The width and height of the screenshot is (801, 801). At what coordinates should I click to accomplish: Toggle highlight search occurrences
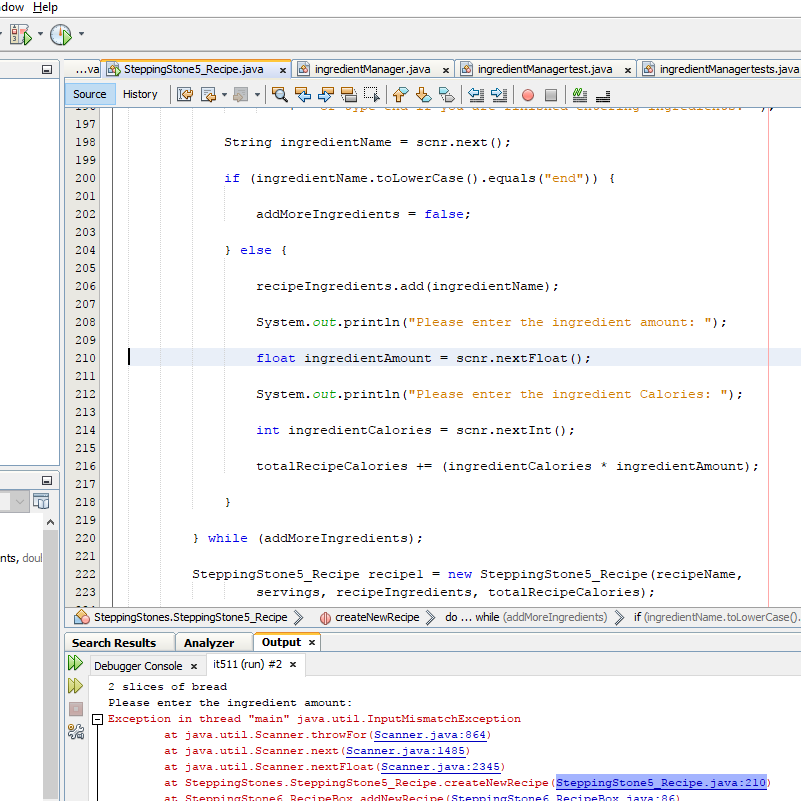click(349, 93)
